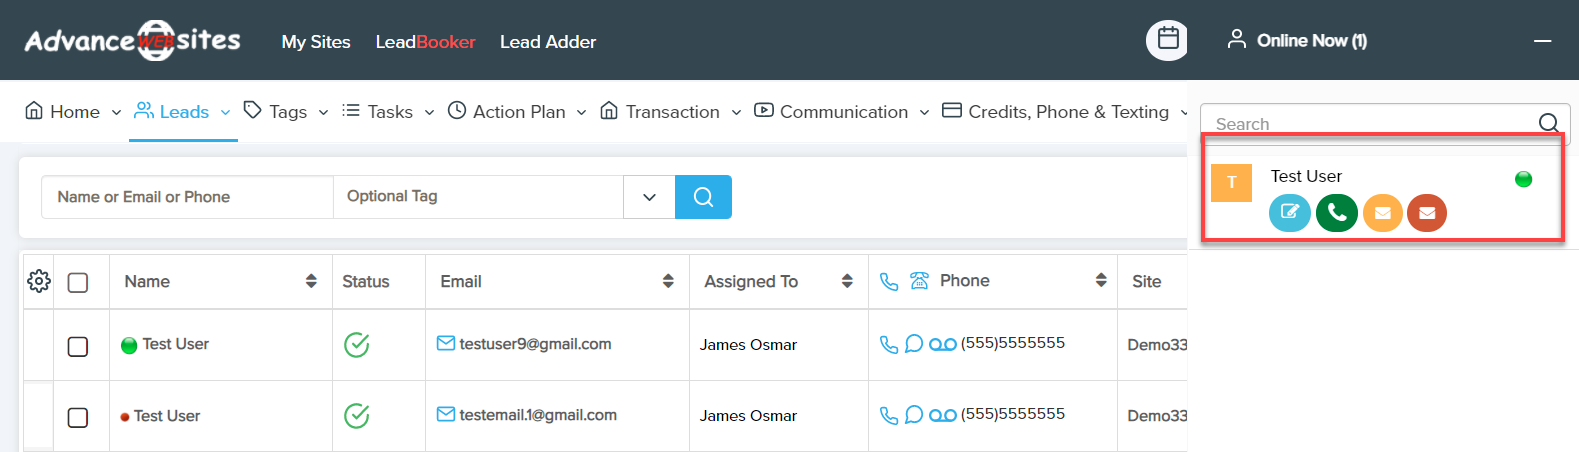1579x452 pixels.
Task: Sort the table by Name column
Action: [x=311, y=282]
